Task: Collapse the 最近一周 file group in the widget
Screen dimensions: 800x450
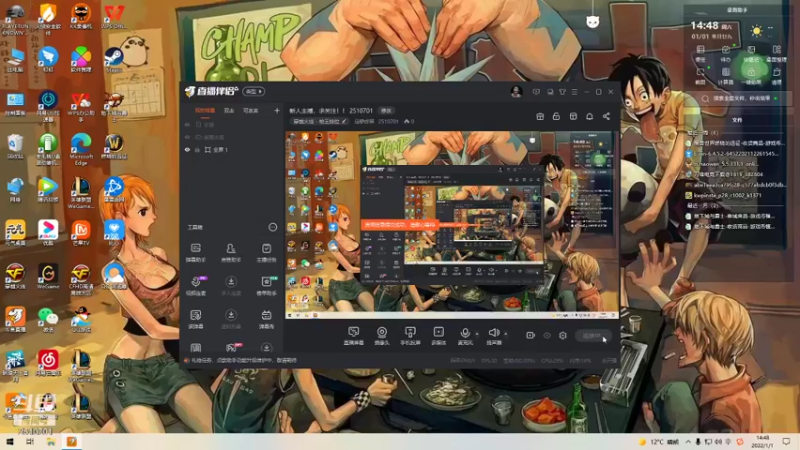Action: pyautogui.click(x=702, y=133)
